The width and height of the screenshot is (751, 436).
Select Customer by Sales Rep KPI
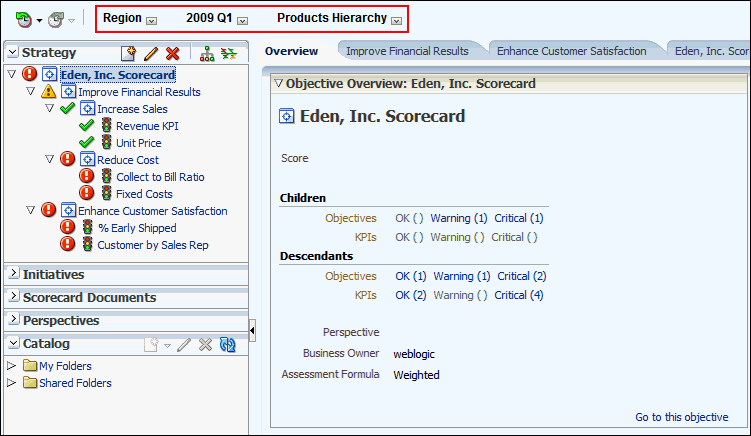click(x=153, y=245)
